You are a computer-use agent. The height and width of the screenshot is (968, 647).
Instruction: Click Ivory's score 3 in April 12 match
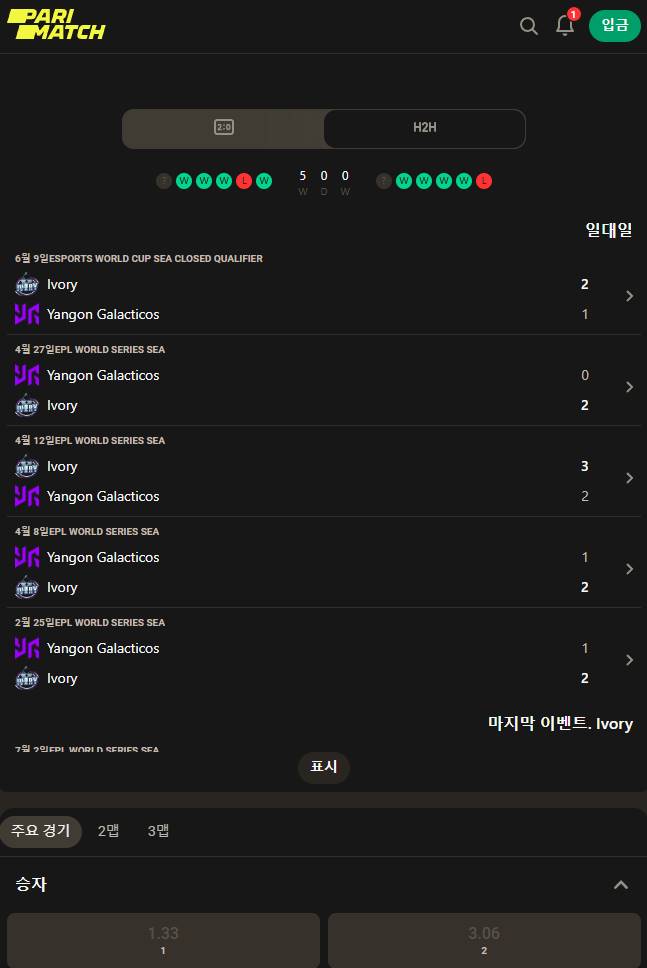[x=585, y=466]
